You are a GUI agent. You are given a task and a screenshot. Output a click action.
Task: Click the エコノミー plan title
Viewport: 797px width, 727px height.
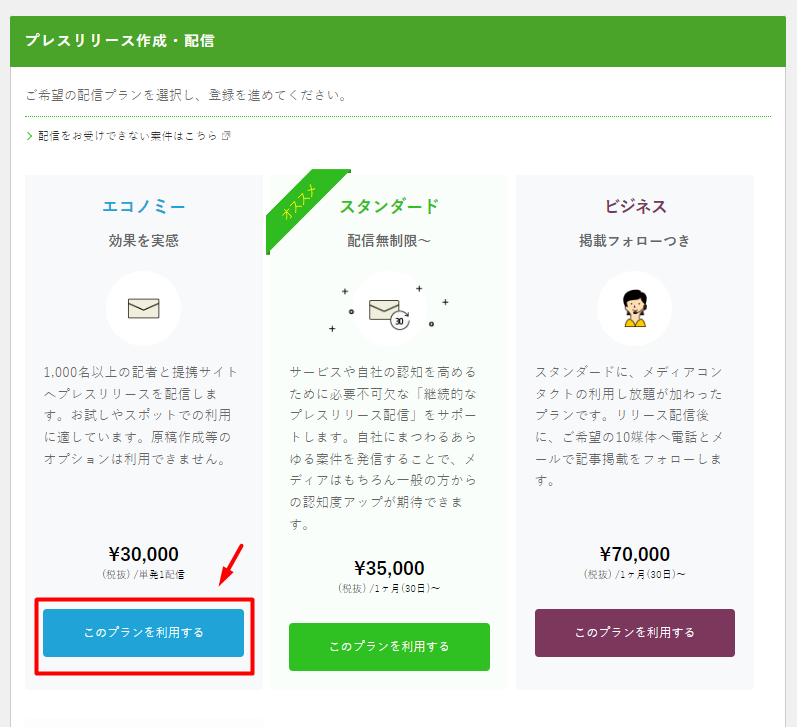click(143, 206)
